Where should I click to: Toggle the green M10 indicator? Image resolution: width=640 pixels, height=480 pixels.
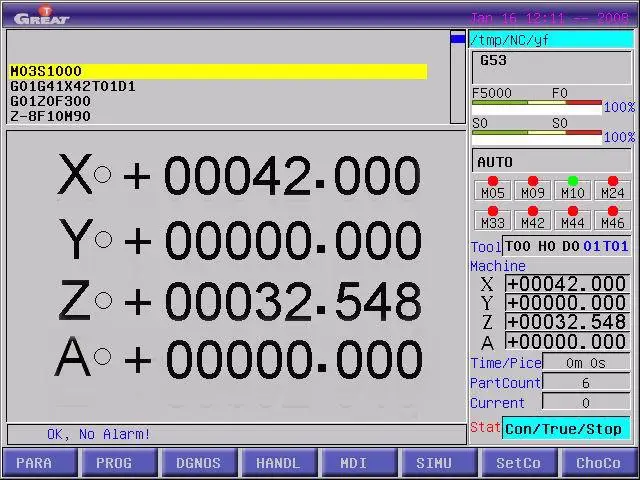click(x=573, y=189)
